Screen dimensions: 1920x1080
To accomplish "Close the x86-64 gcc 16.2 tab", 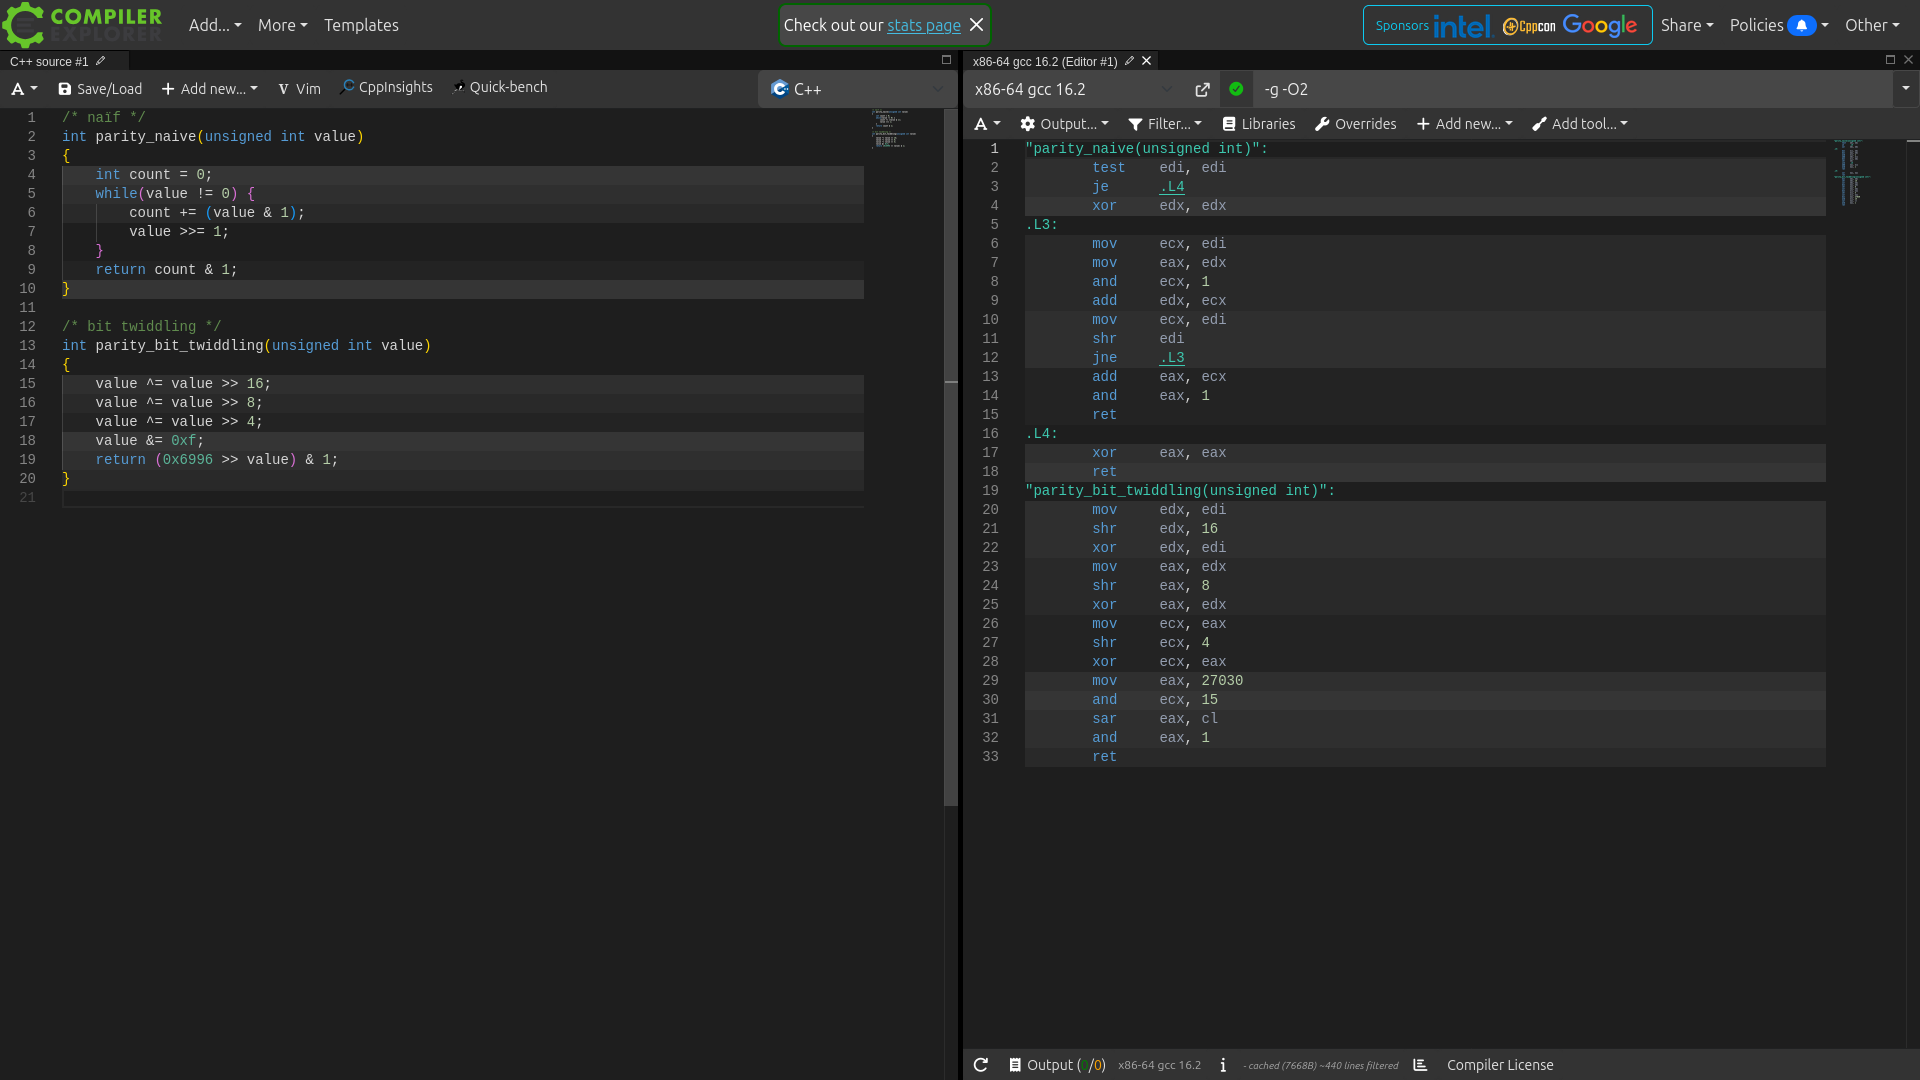I will click(1147, 61).
